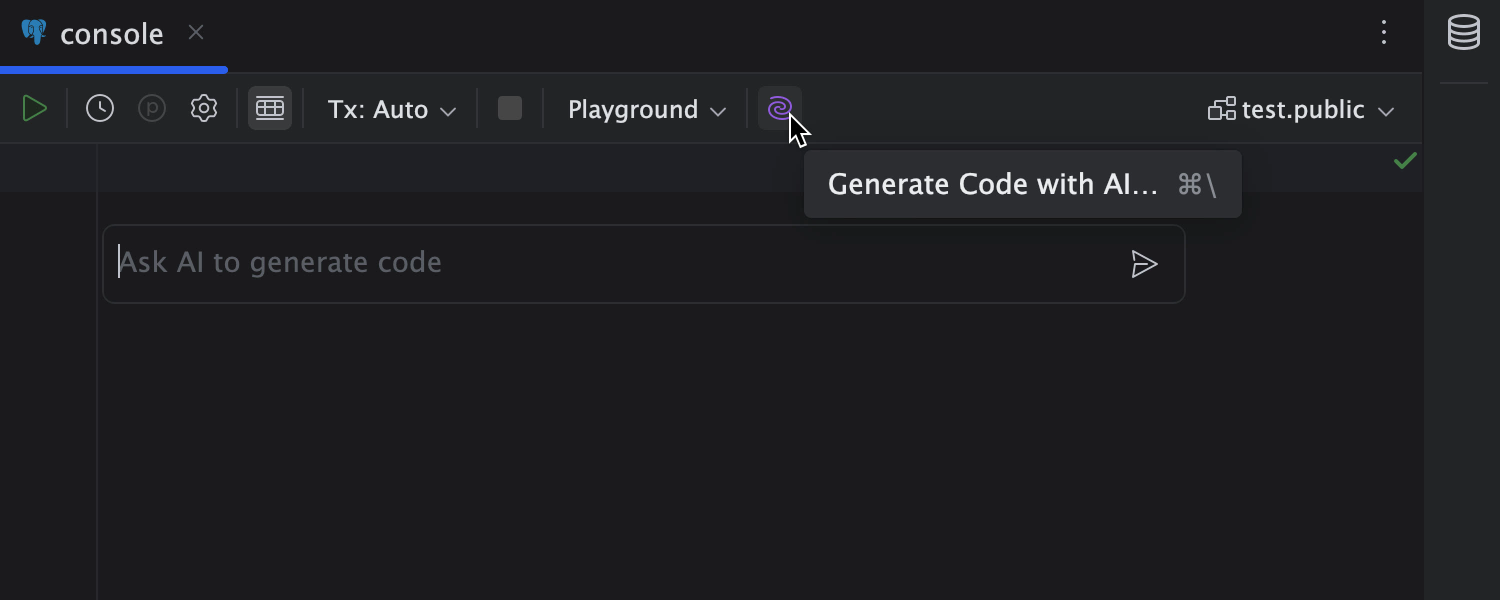Click the test.public schema icon
The width and height of the screenshot is (1500, 600).
tap(1221, 109)
